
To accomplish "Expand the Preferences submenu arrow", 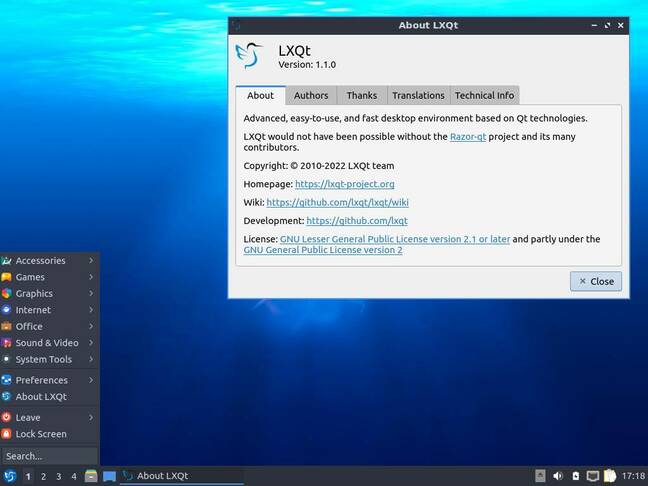I will pyautogui.click(x=91, y=380).
